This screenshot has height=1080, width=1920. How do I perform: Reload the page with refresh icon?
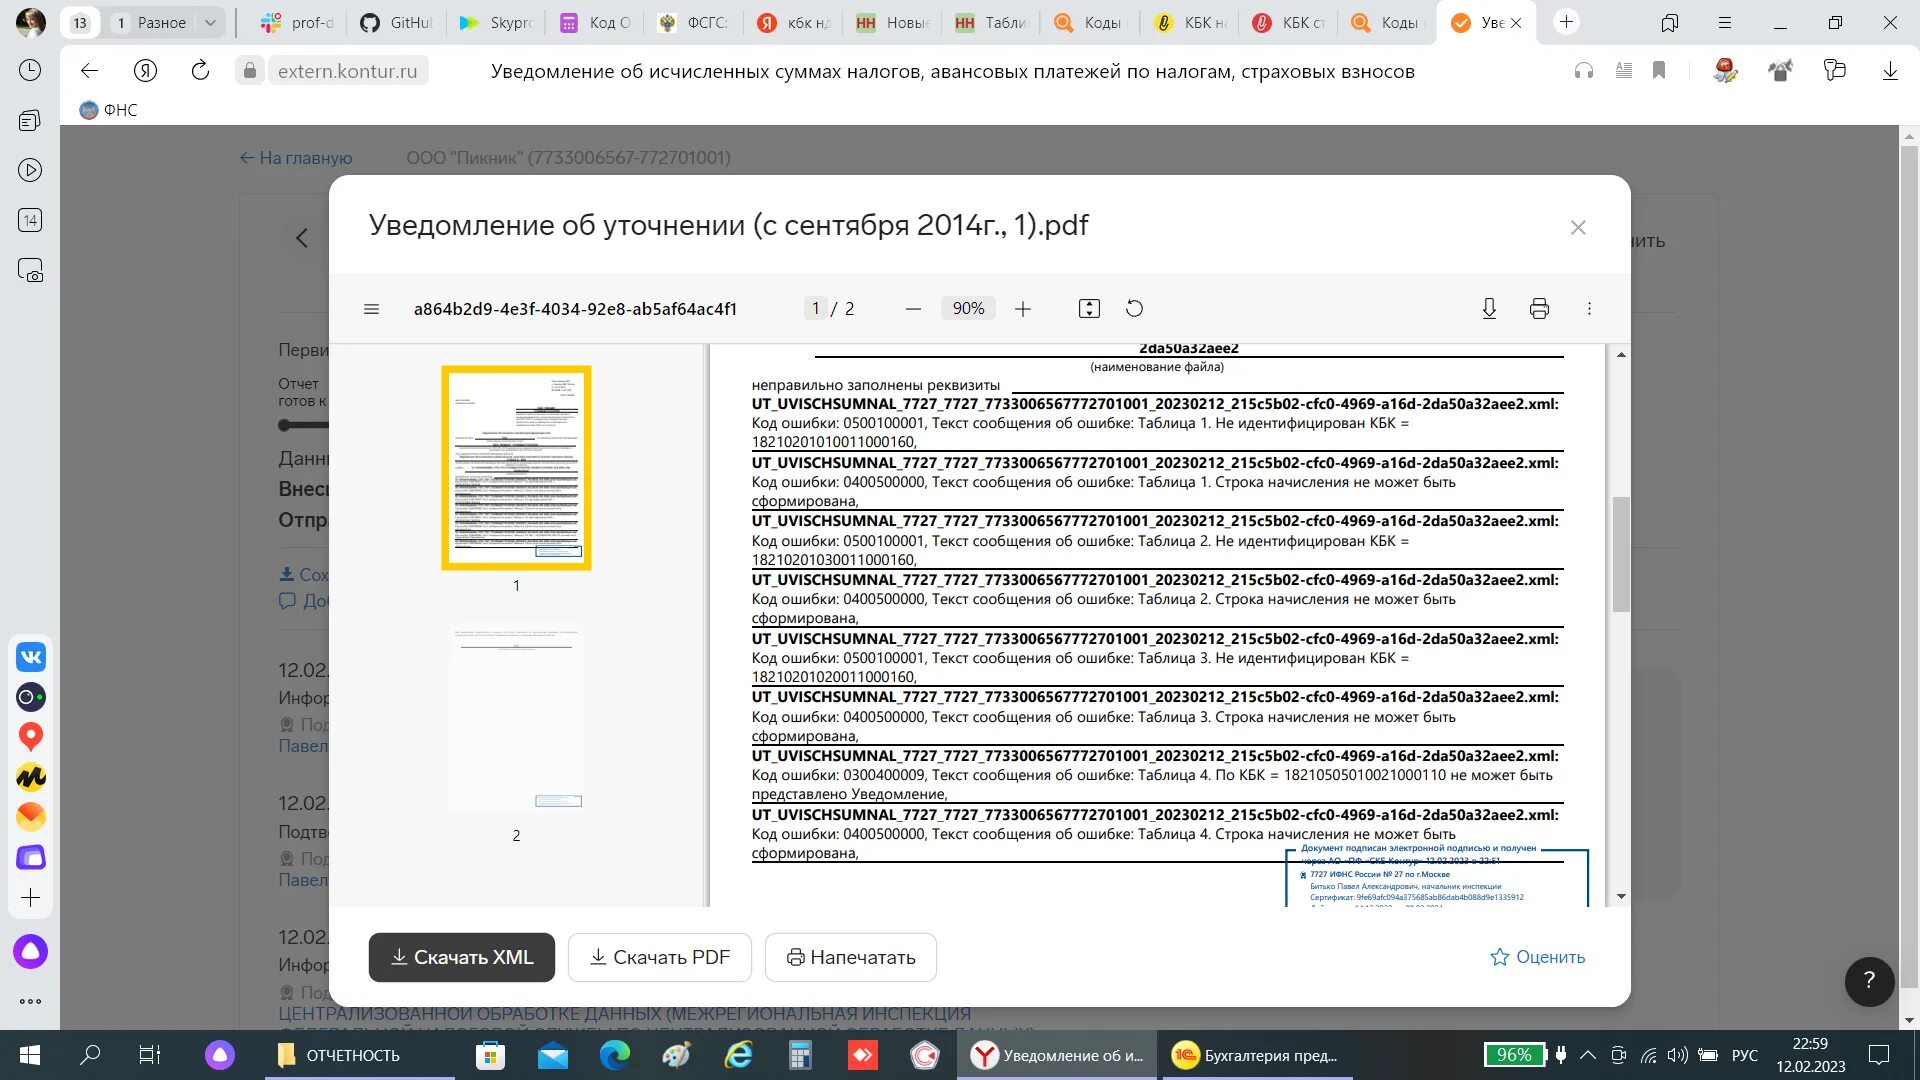200,71
